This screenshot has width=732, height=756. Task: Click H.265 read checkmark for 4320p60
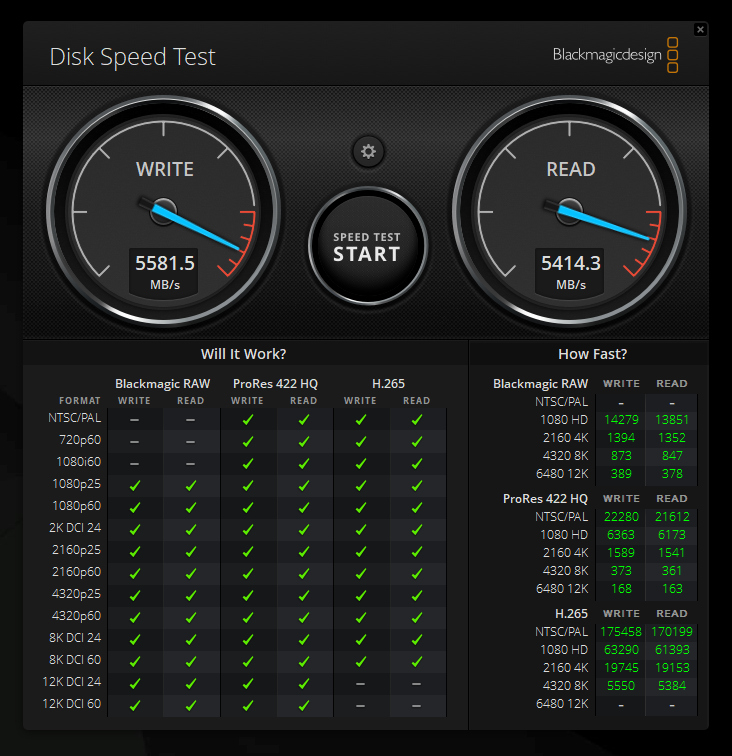[x=417, y=617]
